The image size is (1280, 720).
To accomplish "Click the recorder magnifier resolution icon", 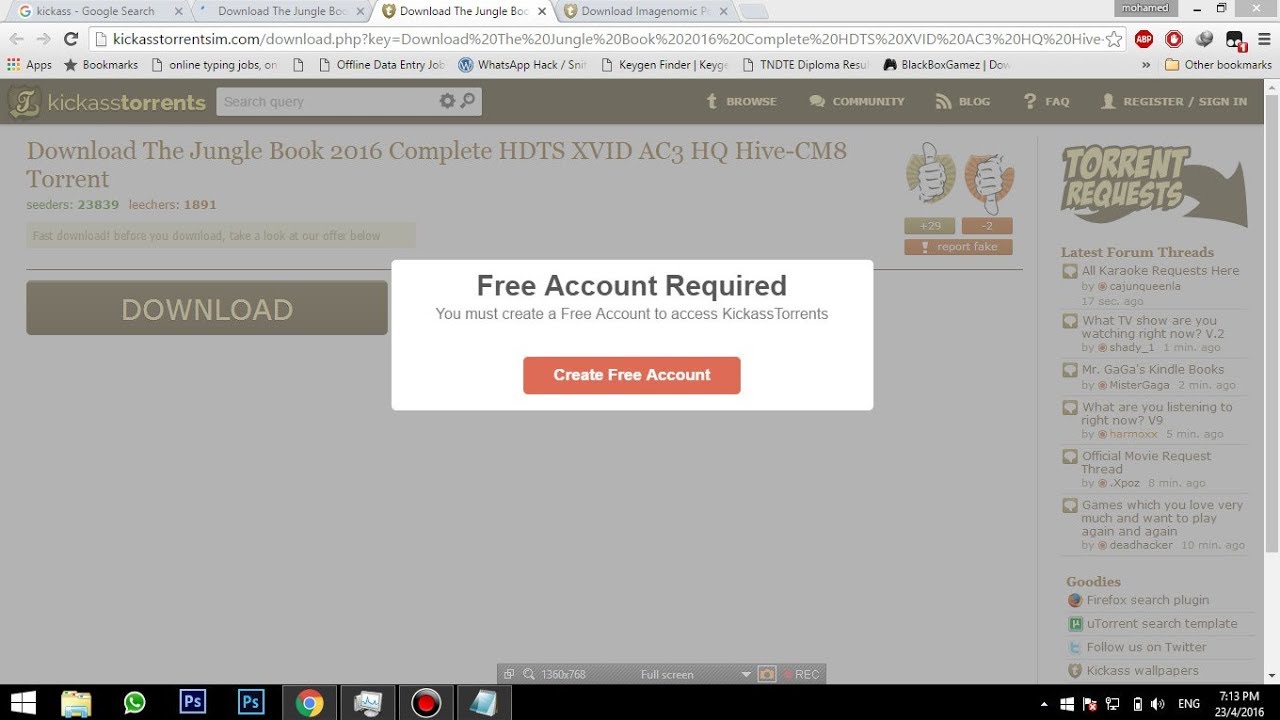I will [529, 675].
